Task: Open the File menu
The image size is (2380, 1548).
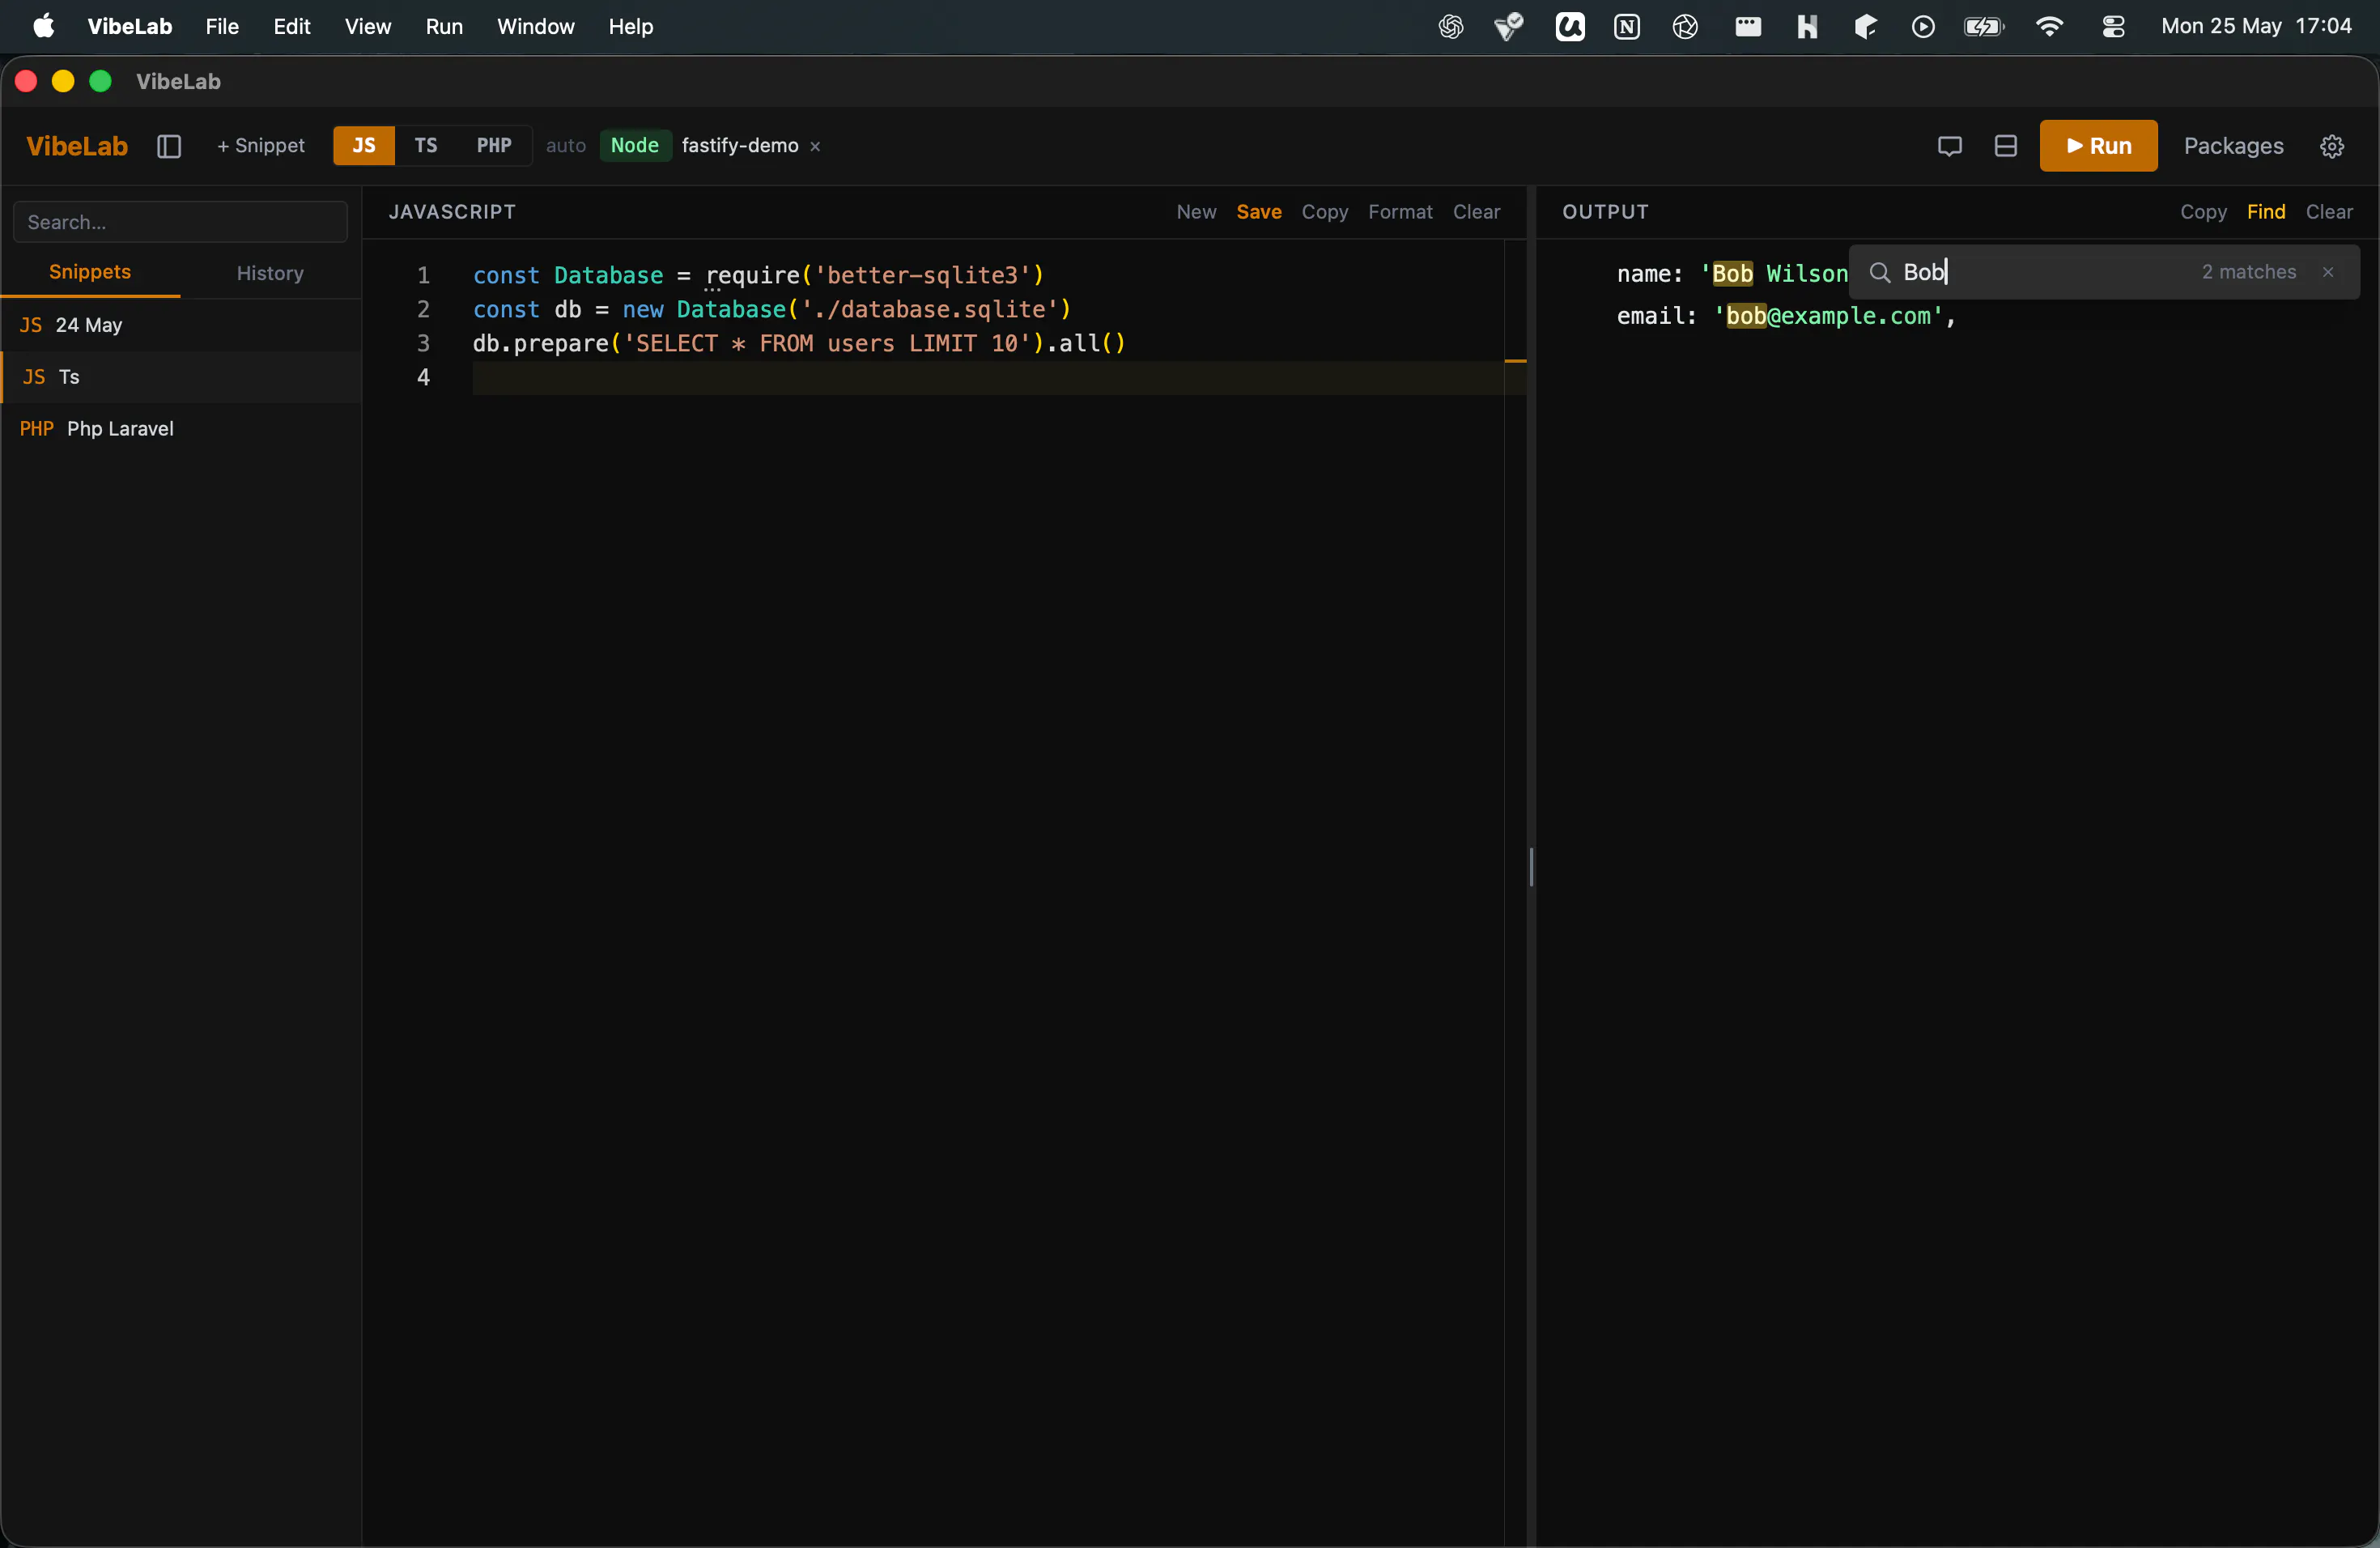Action: coord(222,27)
